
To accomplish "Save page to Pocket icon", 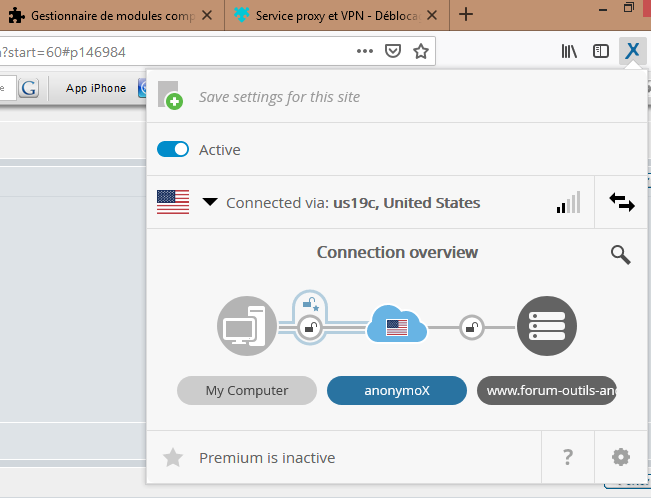I will click(x=392, y=51).
